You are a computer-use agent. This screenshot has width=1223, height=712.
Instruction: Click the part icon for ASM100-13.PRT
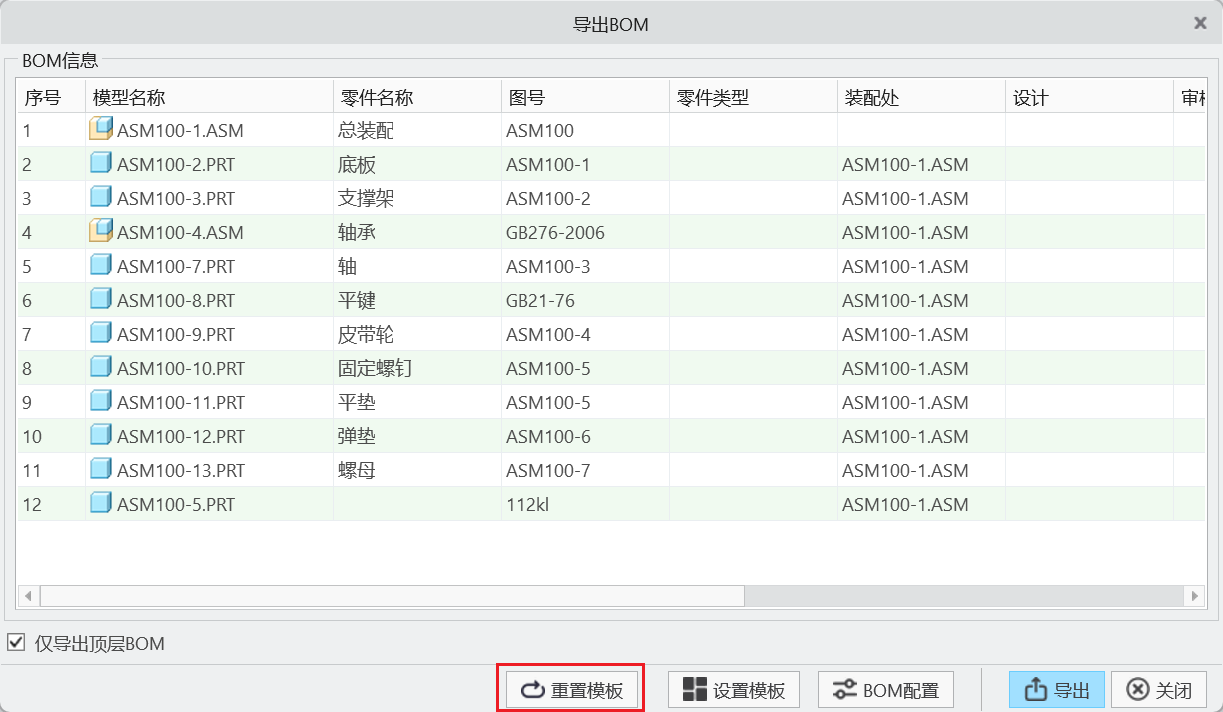click(101, 469)
